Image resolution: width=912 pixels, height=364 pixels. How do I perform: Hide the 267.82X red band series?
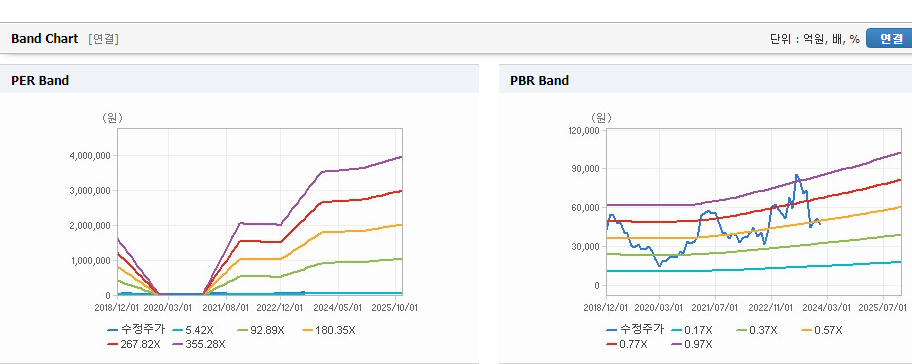click(x=134, y=344)
